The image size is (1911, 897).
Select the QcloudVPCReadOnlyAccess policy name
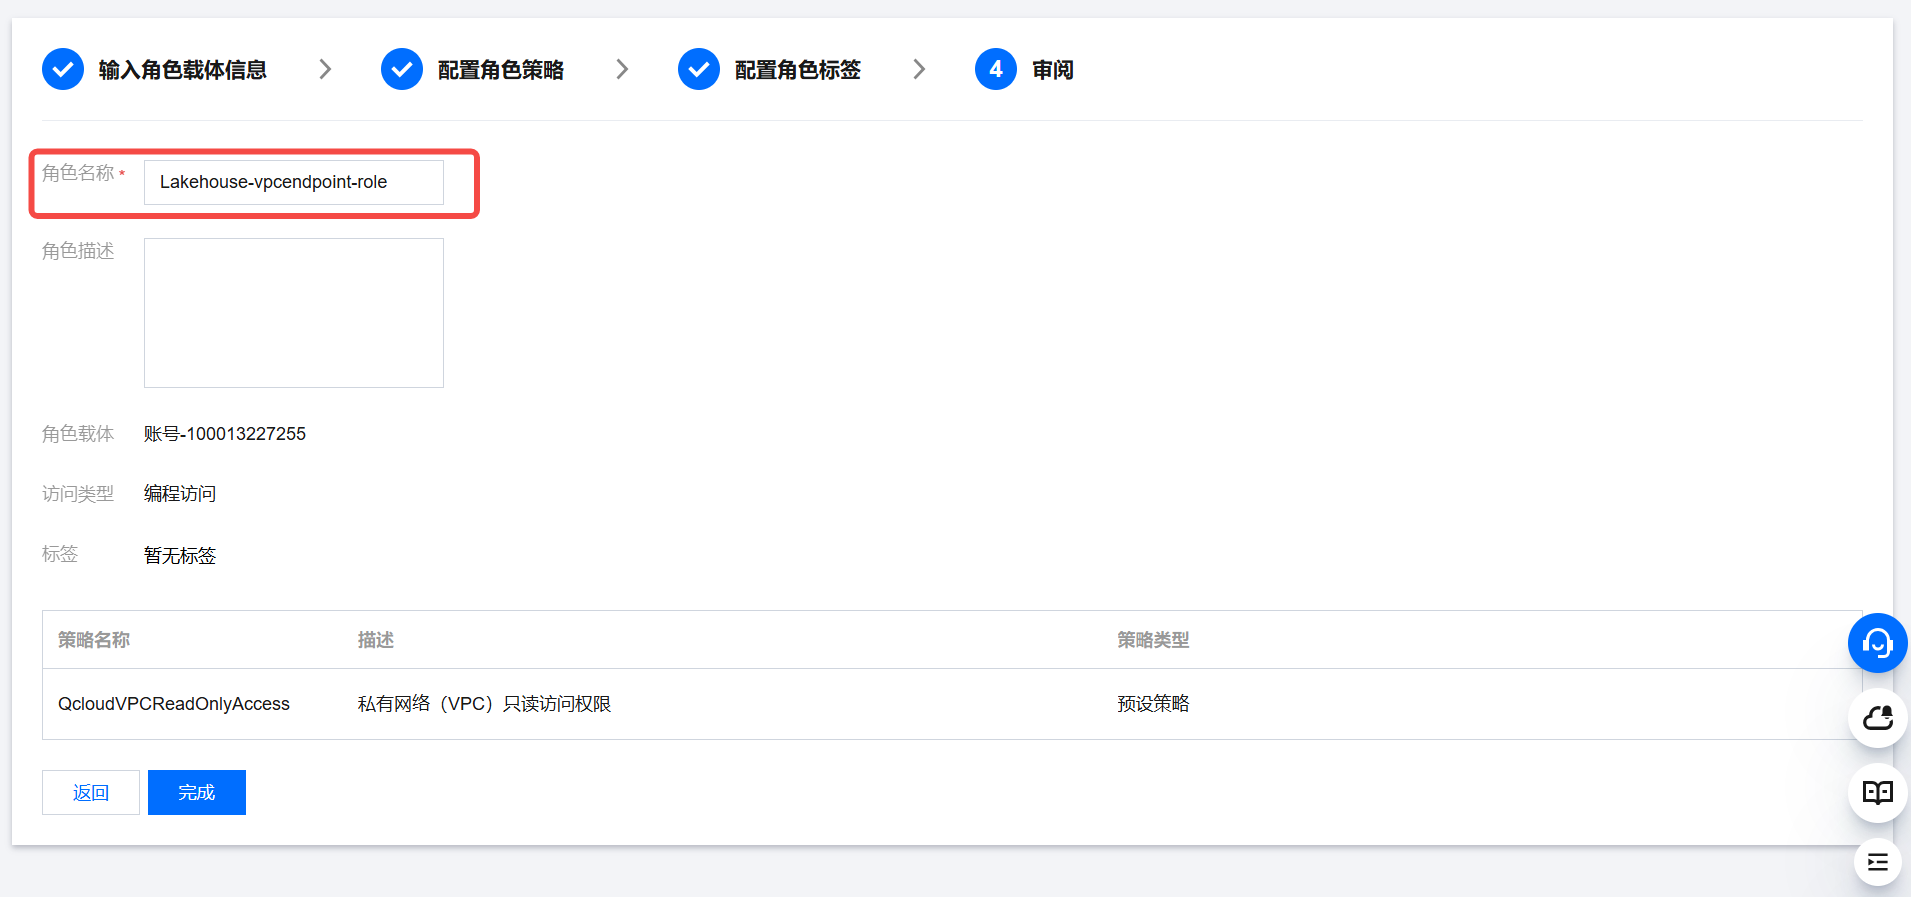[x=174, y=704]
